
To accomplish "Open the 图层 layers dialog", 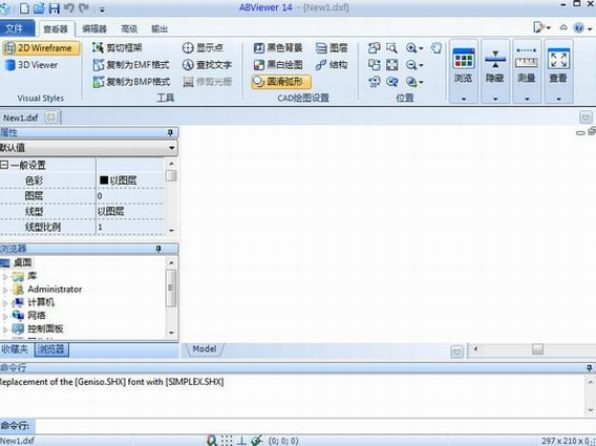I will coord(331,48).
